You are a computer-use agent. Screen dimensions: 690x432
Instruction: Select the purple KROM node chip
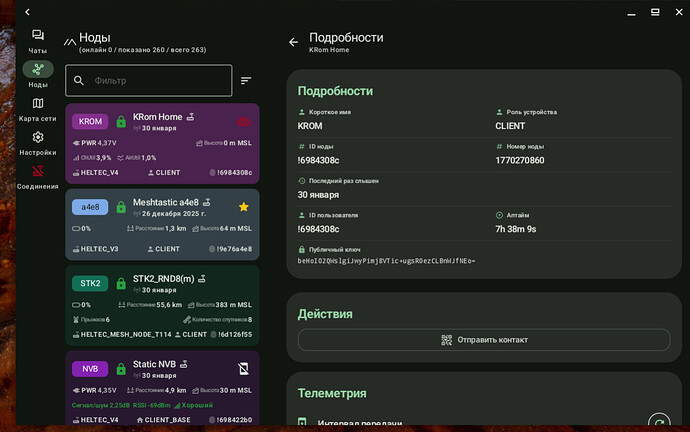[x=90, y=122]
